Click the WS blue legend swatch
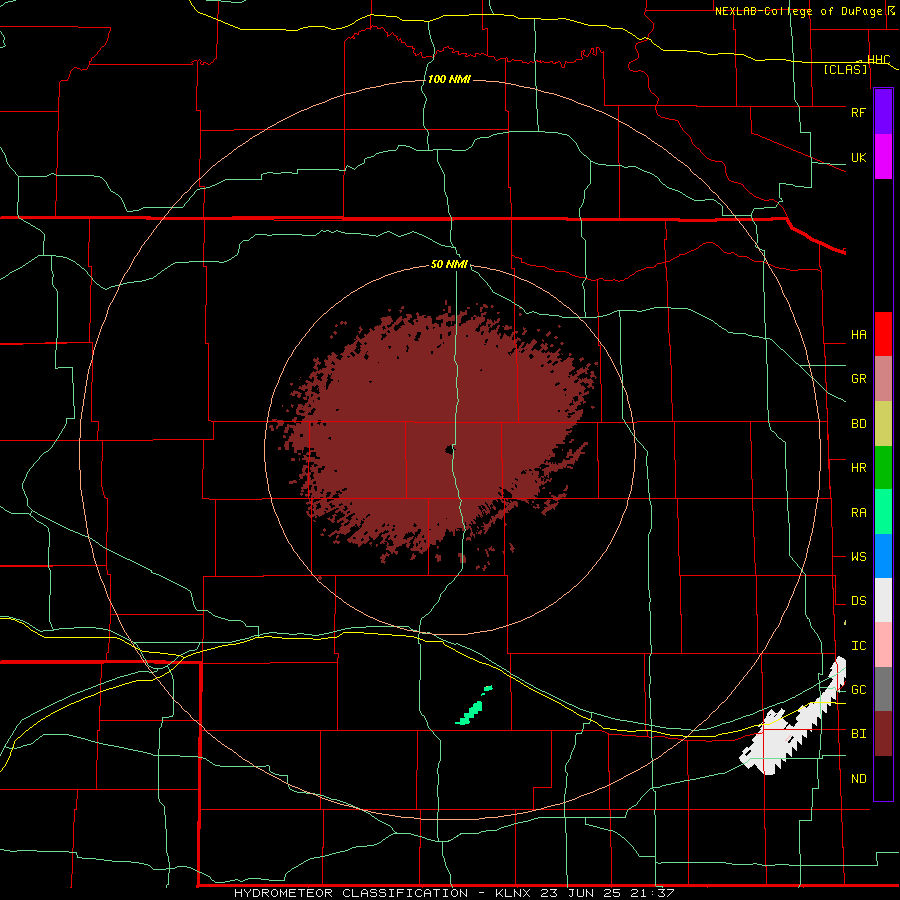 (883, 556)
